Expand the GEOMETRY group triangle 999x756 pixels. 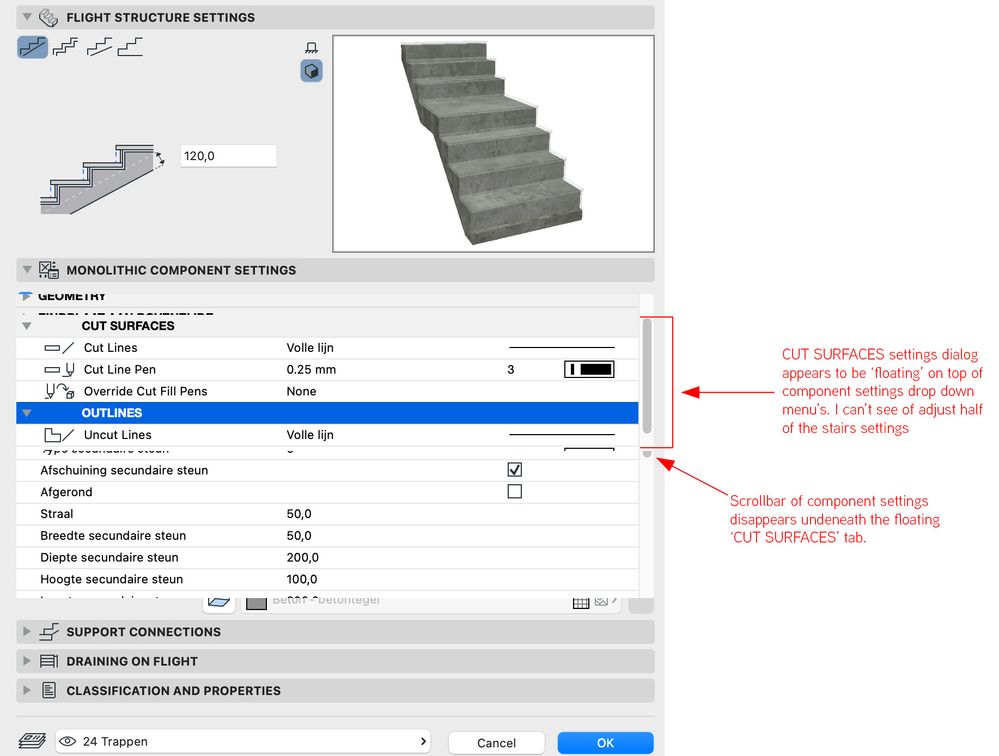(25, 296)
